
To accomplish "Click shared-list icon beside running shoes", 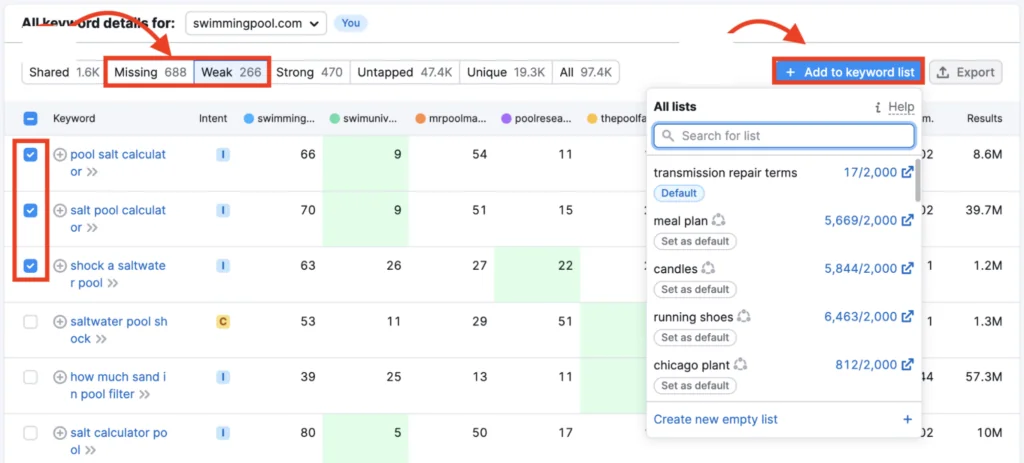I will [x=744, y=317].
